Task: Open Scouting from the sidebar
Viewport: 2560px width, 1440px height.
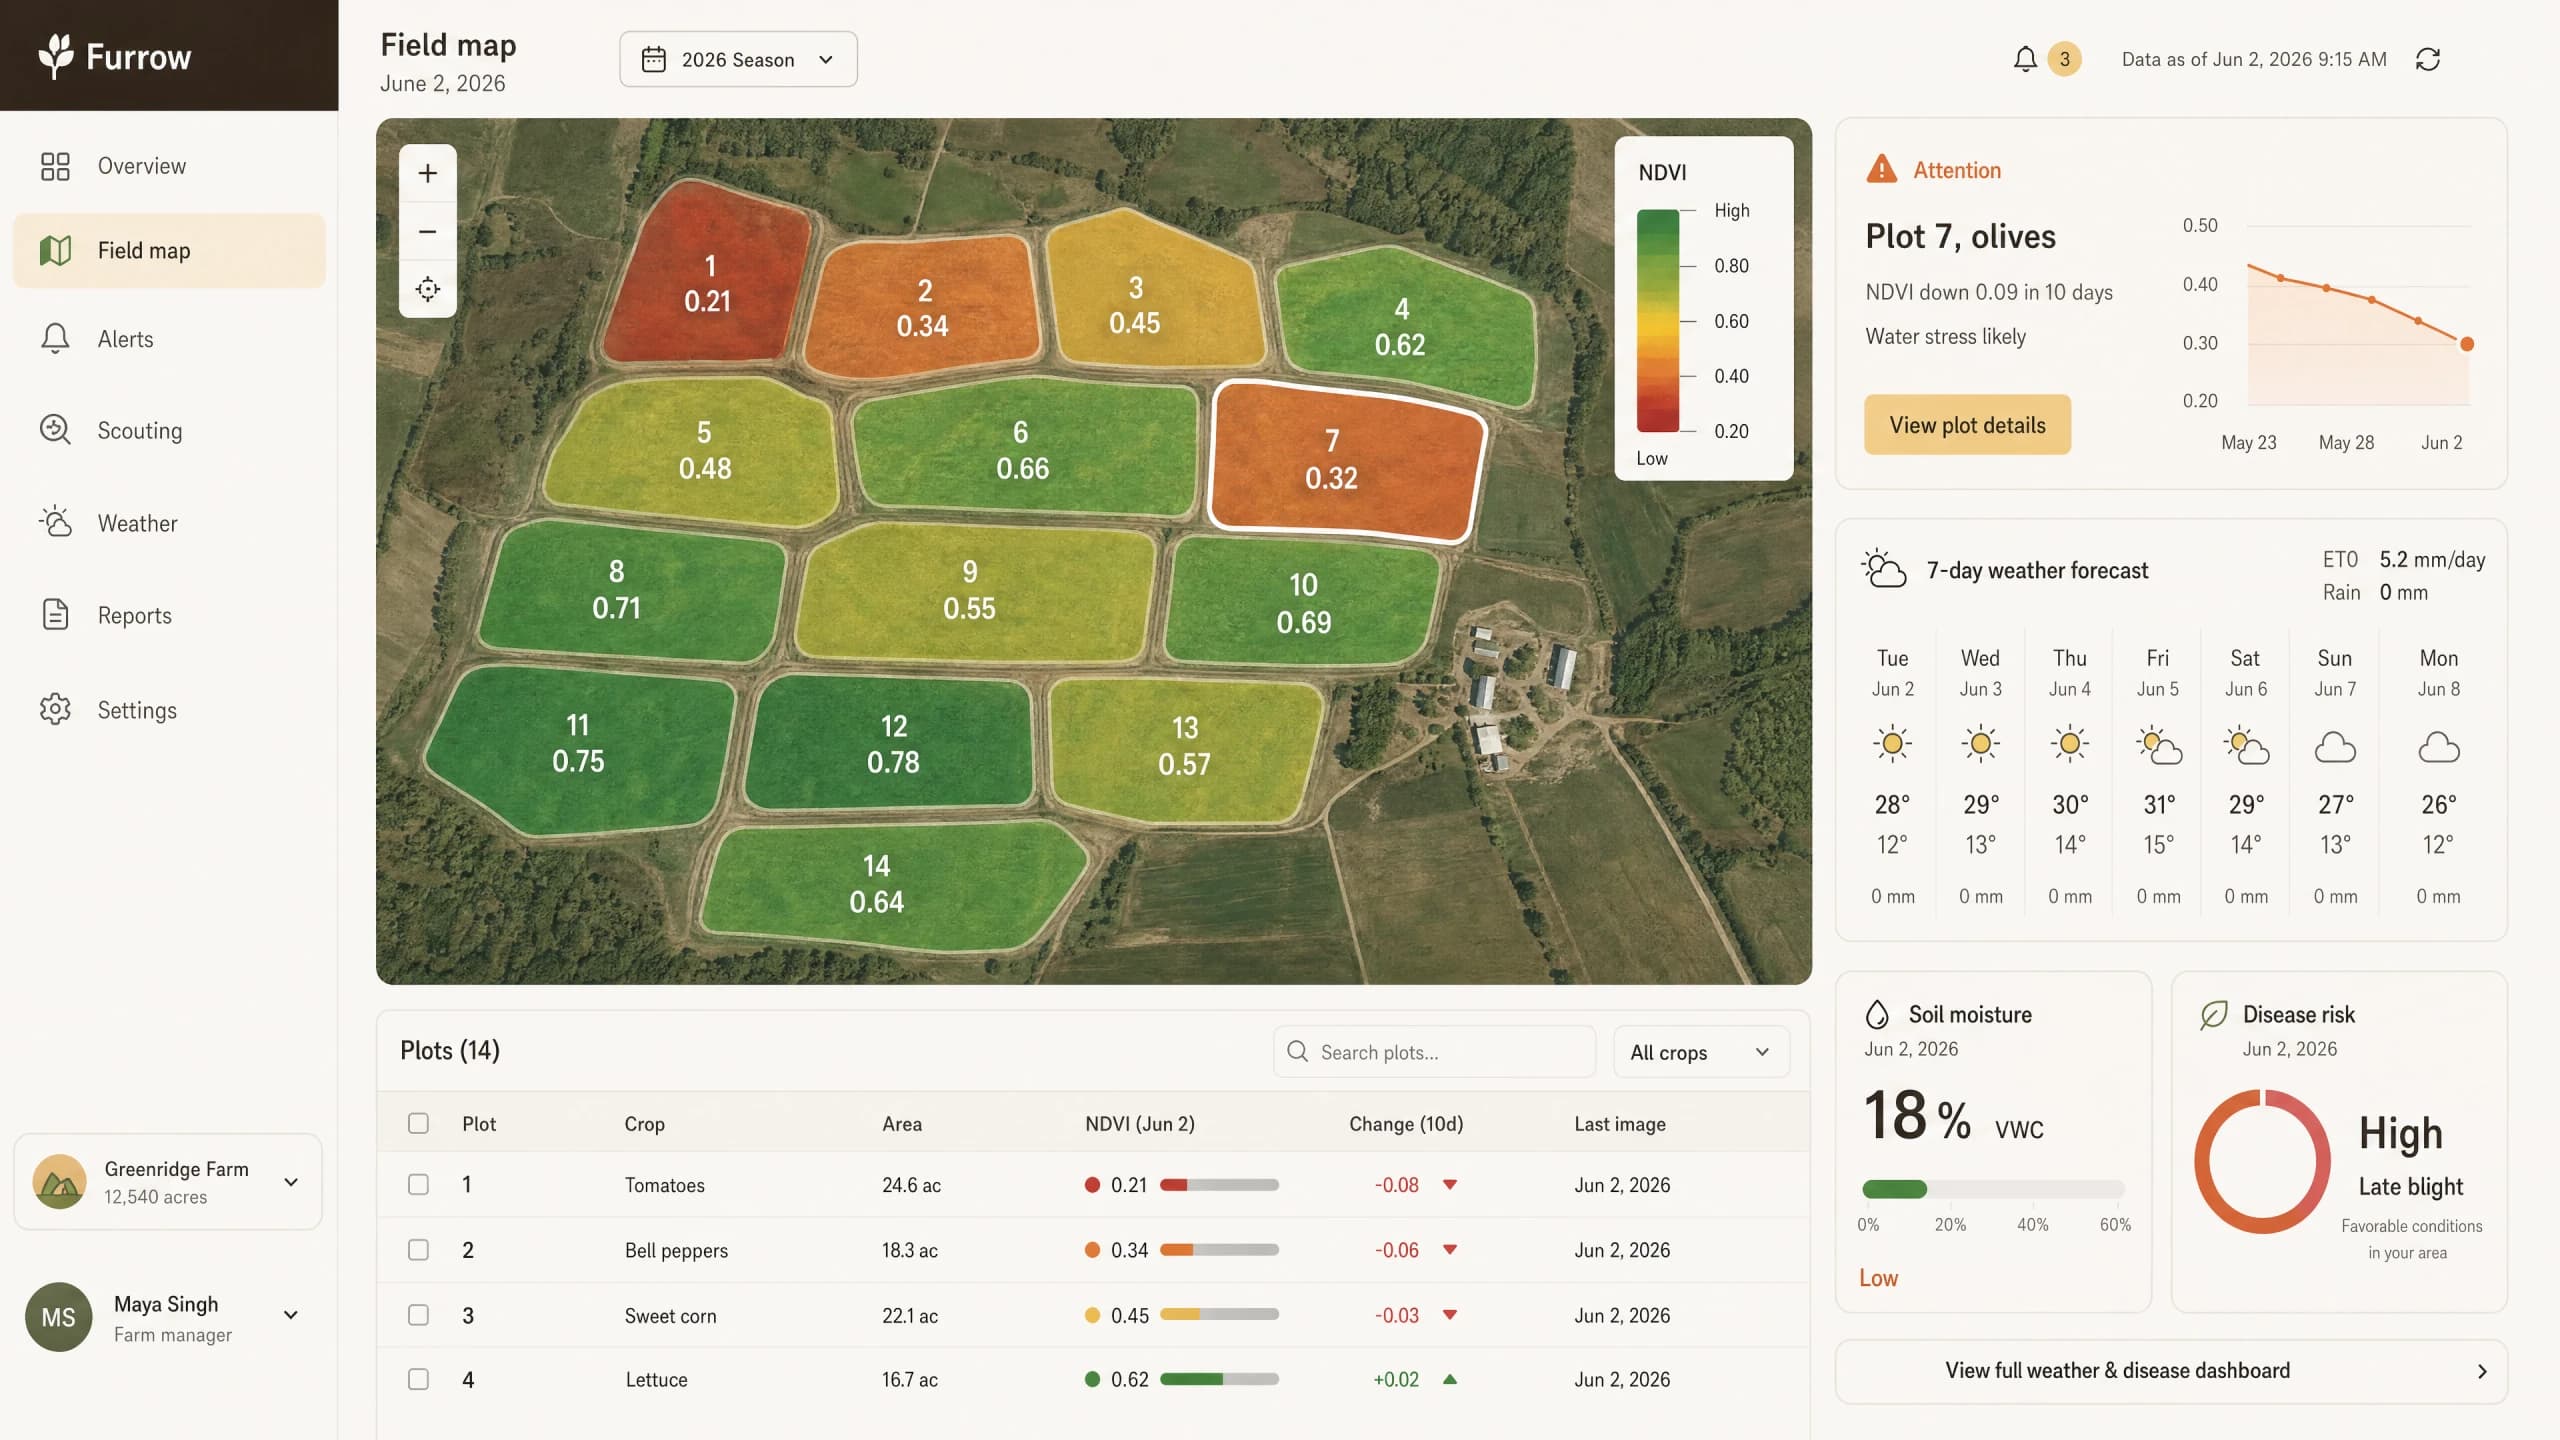Action: click(169, 431)
